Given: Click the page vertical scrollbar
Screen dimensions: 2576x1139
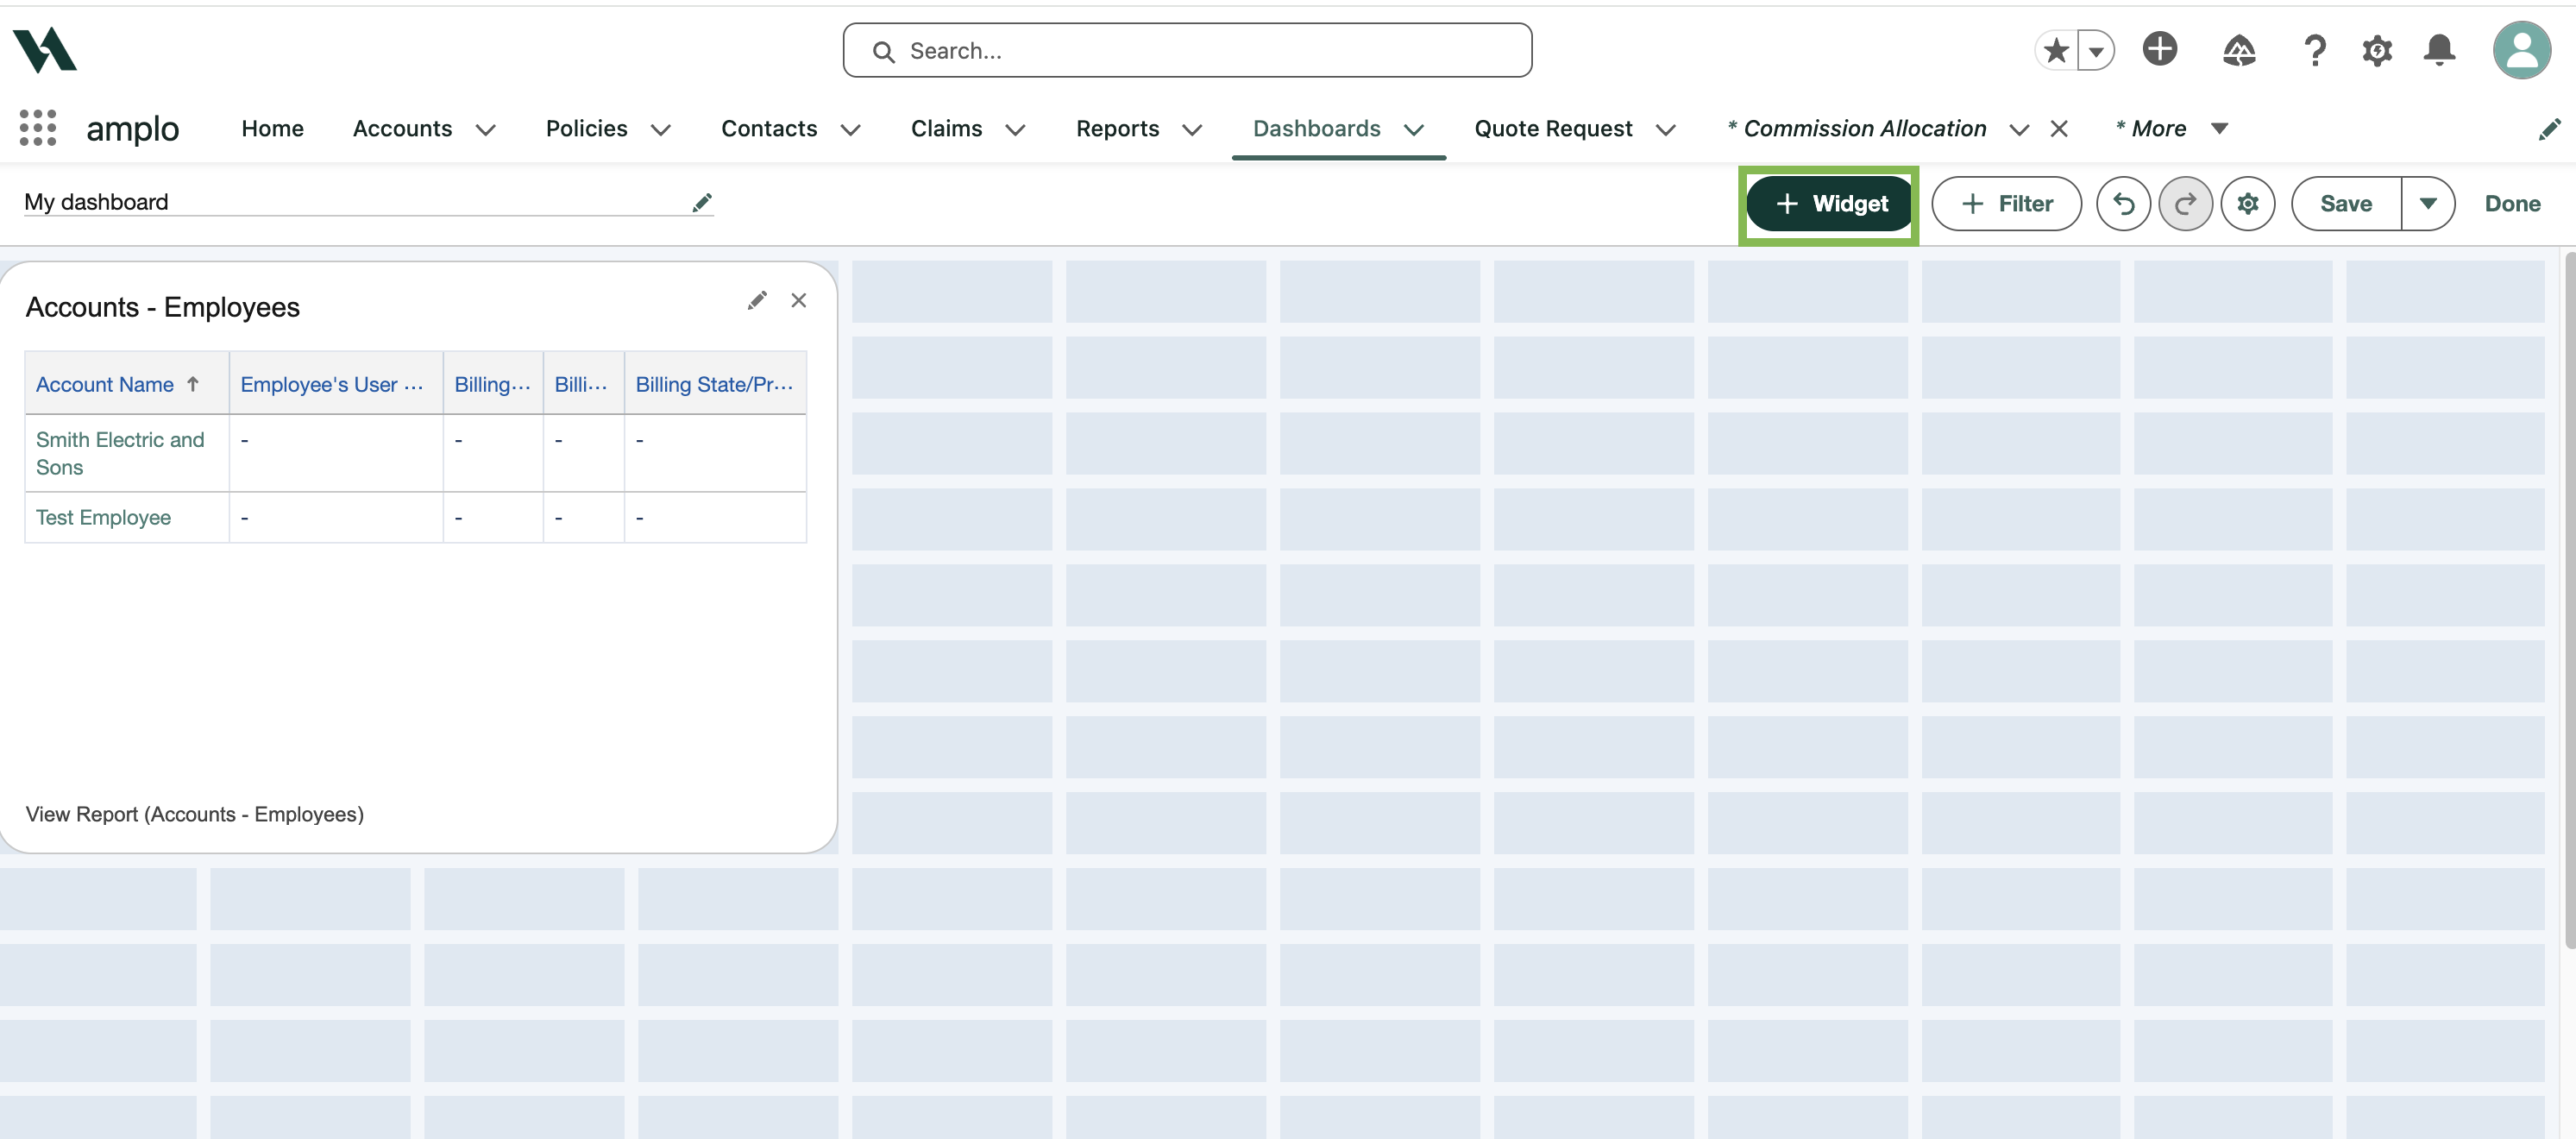Looking at the screenshot, I should [x=2569, y=600].
